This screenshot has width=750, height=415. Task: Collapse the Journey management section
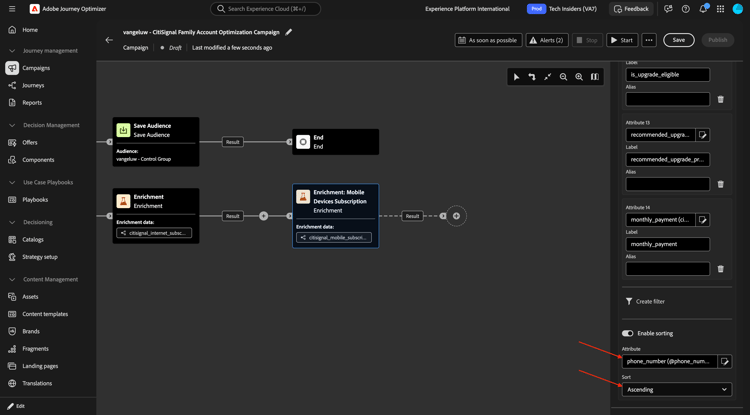(x=12, y=51)
